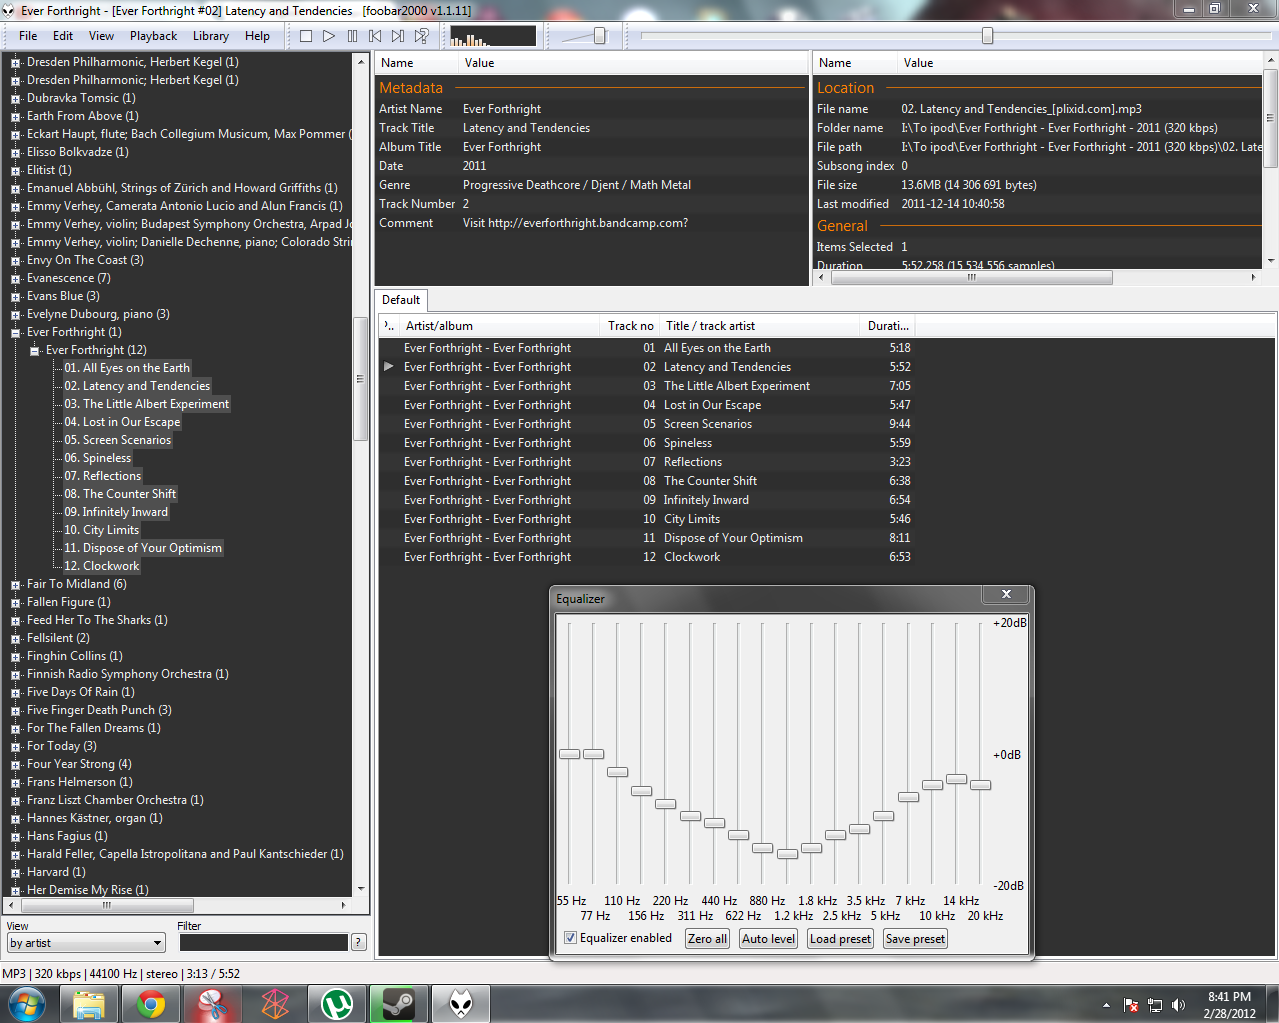Click the Auto level button
This screenshot has height=1023, width=1279.
[769, 939]
